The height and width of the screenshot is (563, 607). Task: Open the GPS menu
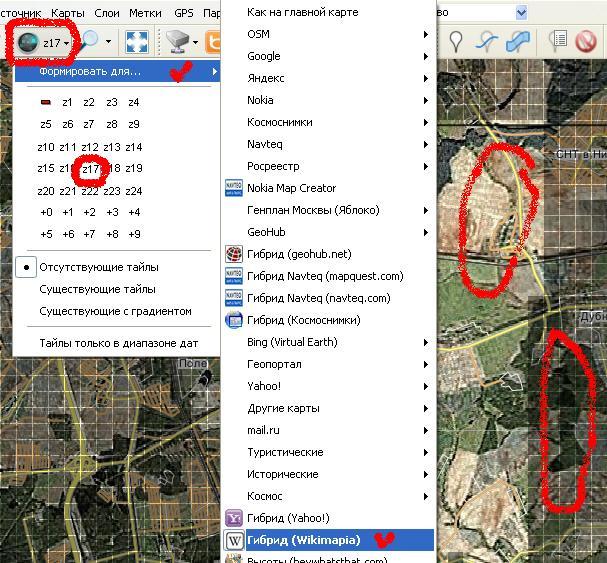click(x=184, y=13)
